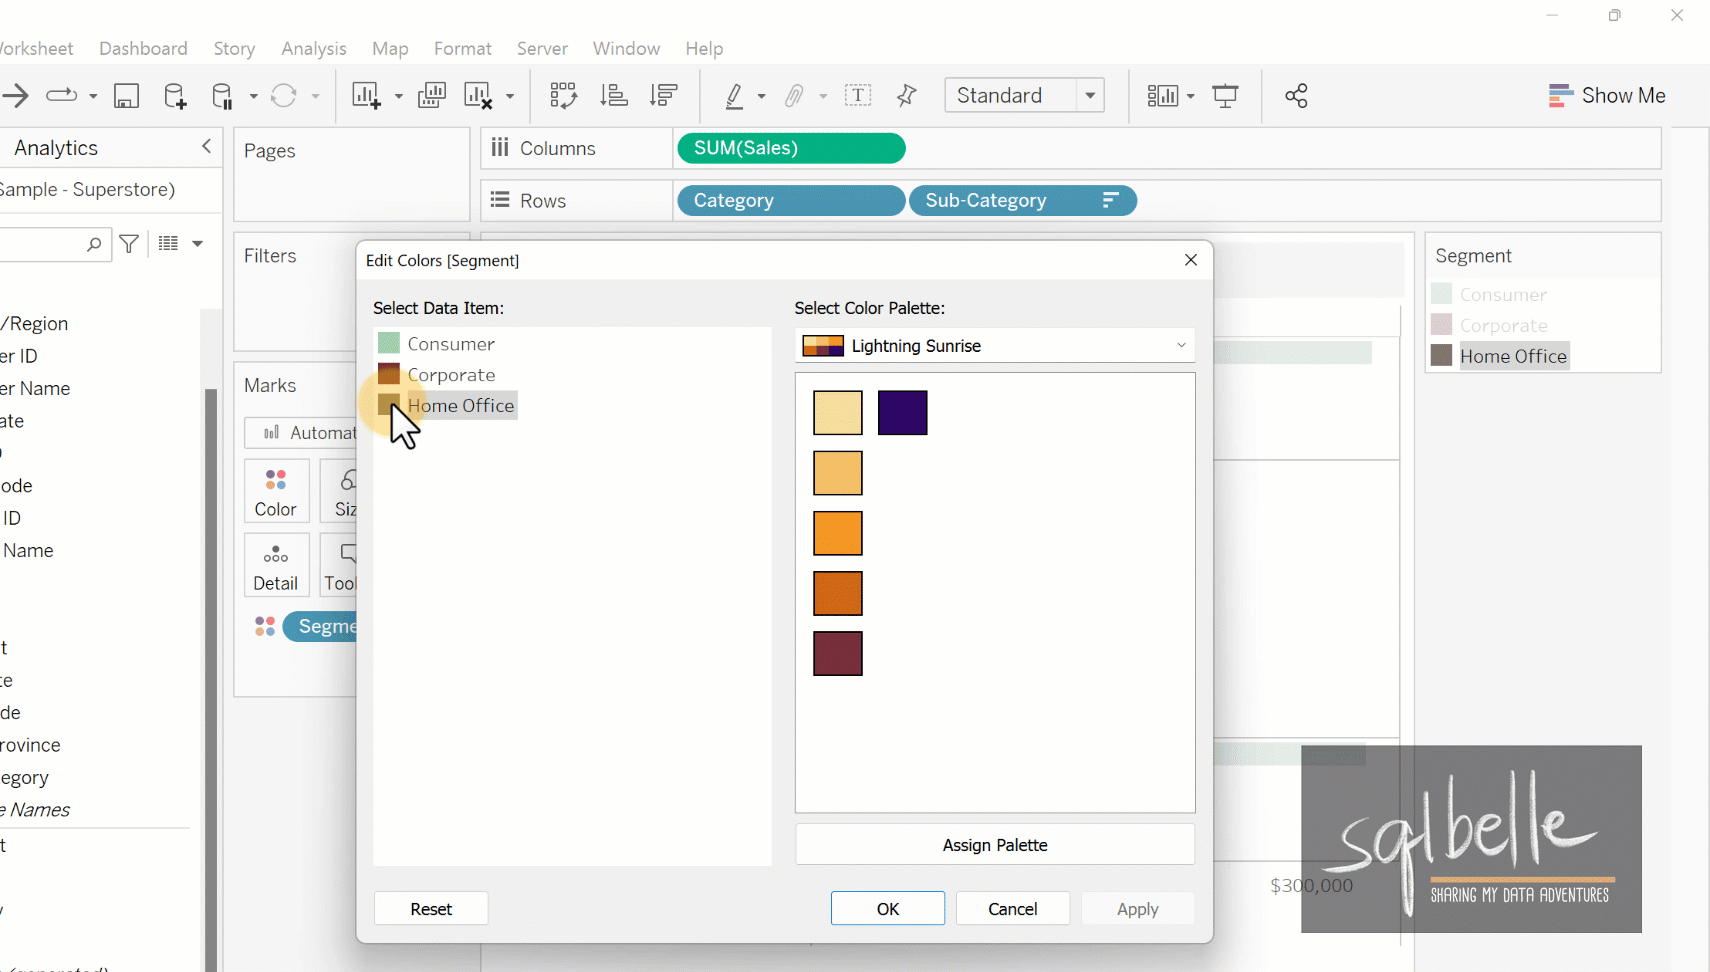Expand the Show/Hide Cards dropdown arrow
This screenshot has height=972, width=1710.
tap(1191, 97)
